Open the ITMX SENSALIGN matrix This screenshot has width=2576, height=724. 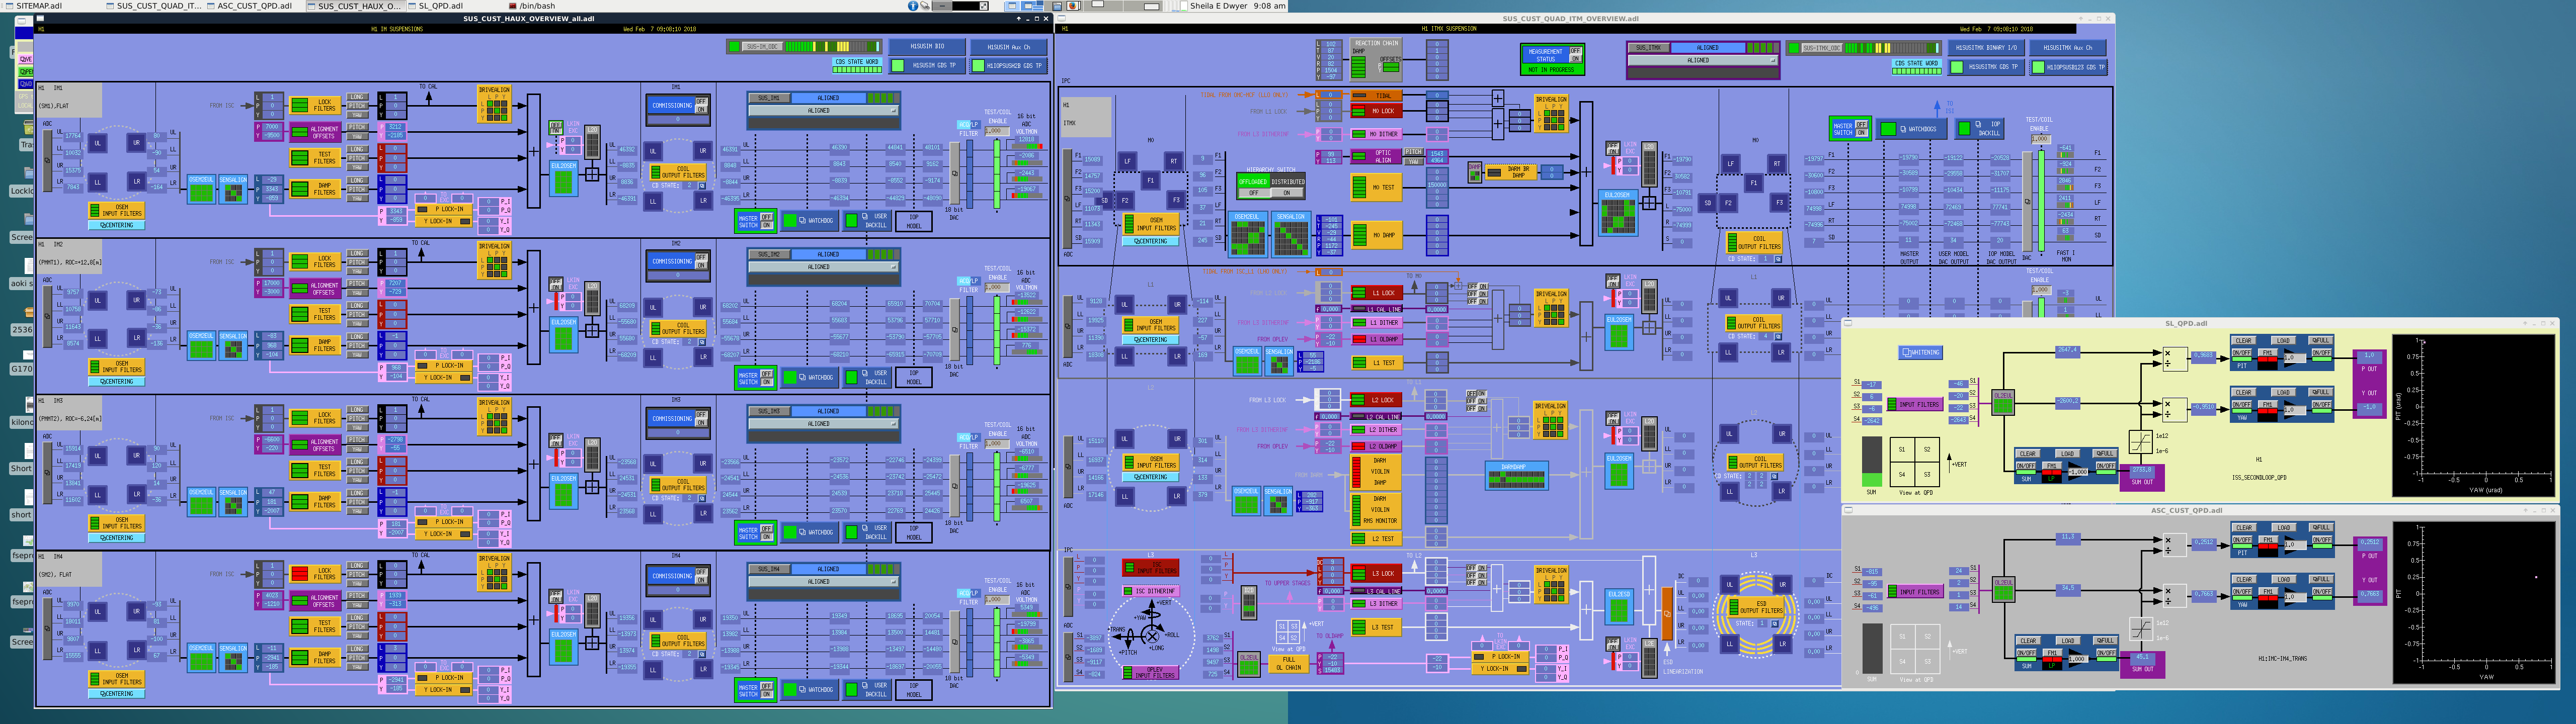click(x=1292, y=235)
